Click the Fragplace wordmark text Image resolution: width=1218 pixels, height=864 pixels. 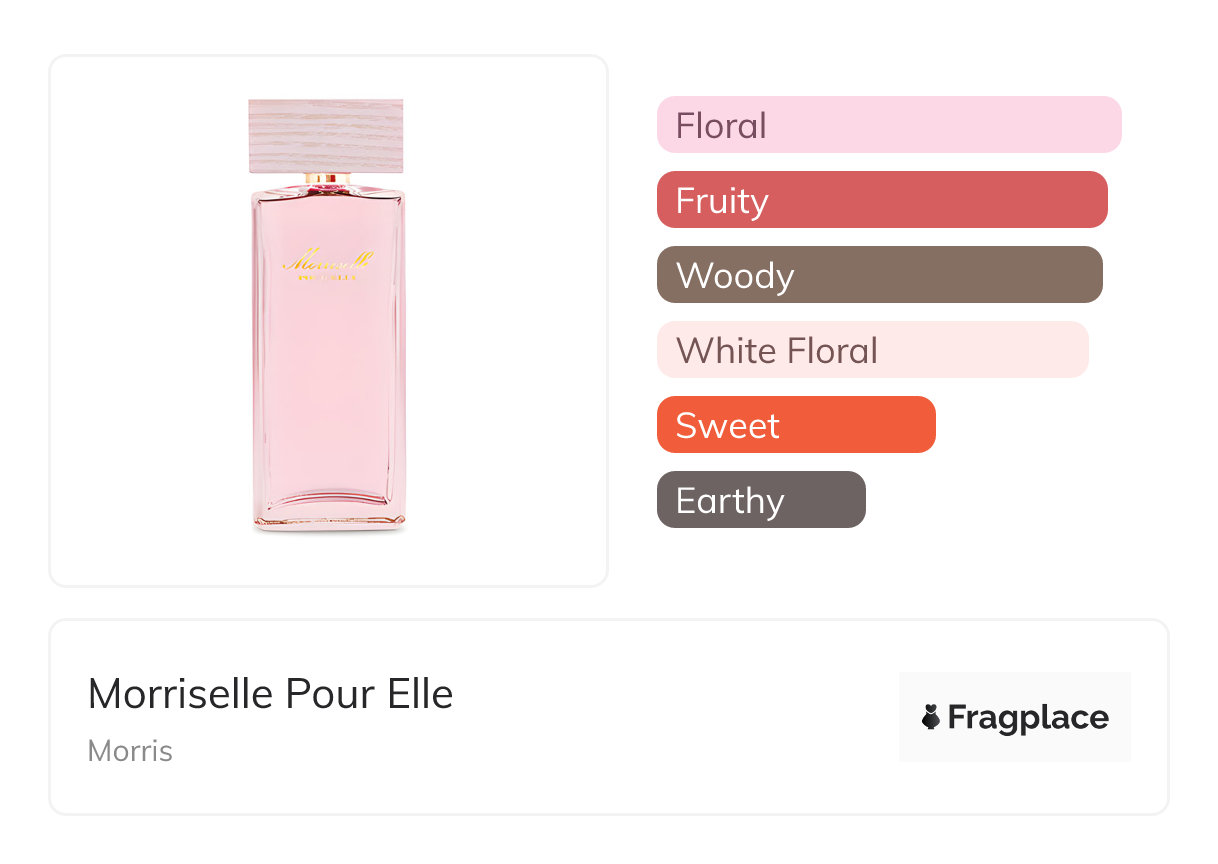tap(1028, 717)
